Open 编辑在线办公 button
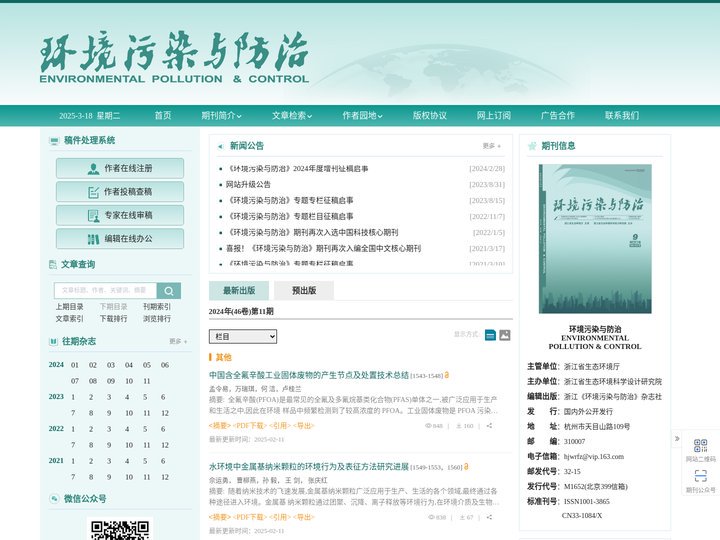720x540 pixels. (x=120, y=239)
